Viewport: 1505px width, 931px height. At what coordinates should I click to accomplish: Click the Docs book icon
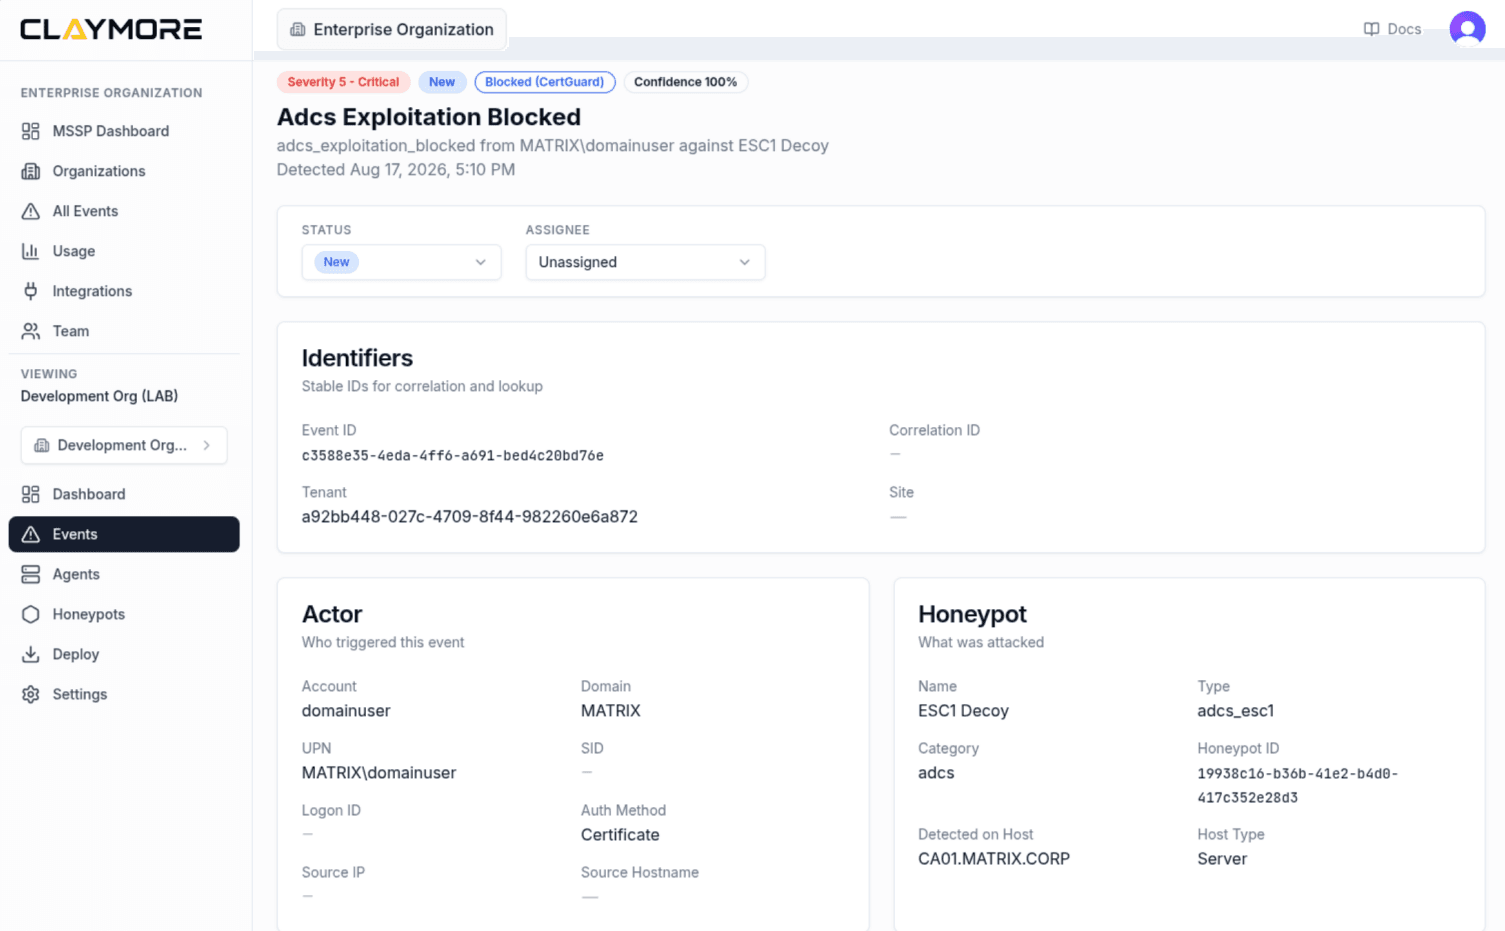[x=1372, y=29]
